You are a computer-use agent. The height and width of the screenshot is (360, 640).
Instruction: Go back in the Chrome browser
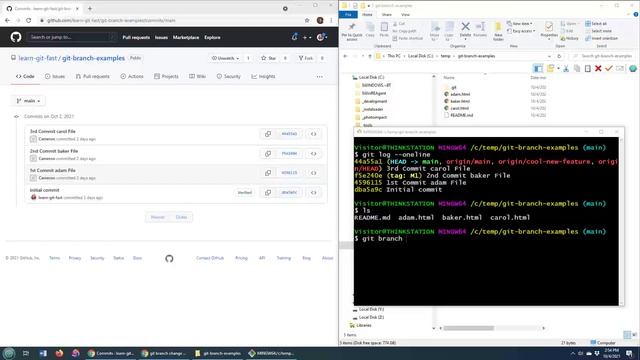pos(7,20)
